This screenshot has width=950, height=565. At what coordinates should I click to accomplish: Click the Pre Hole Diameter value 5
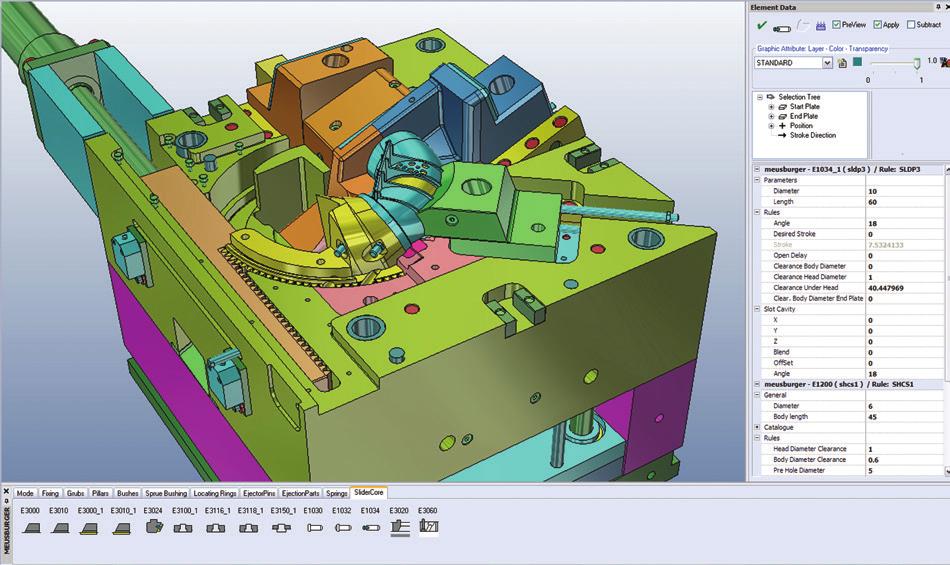tap(905, 471)
